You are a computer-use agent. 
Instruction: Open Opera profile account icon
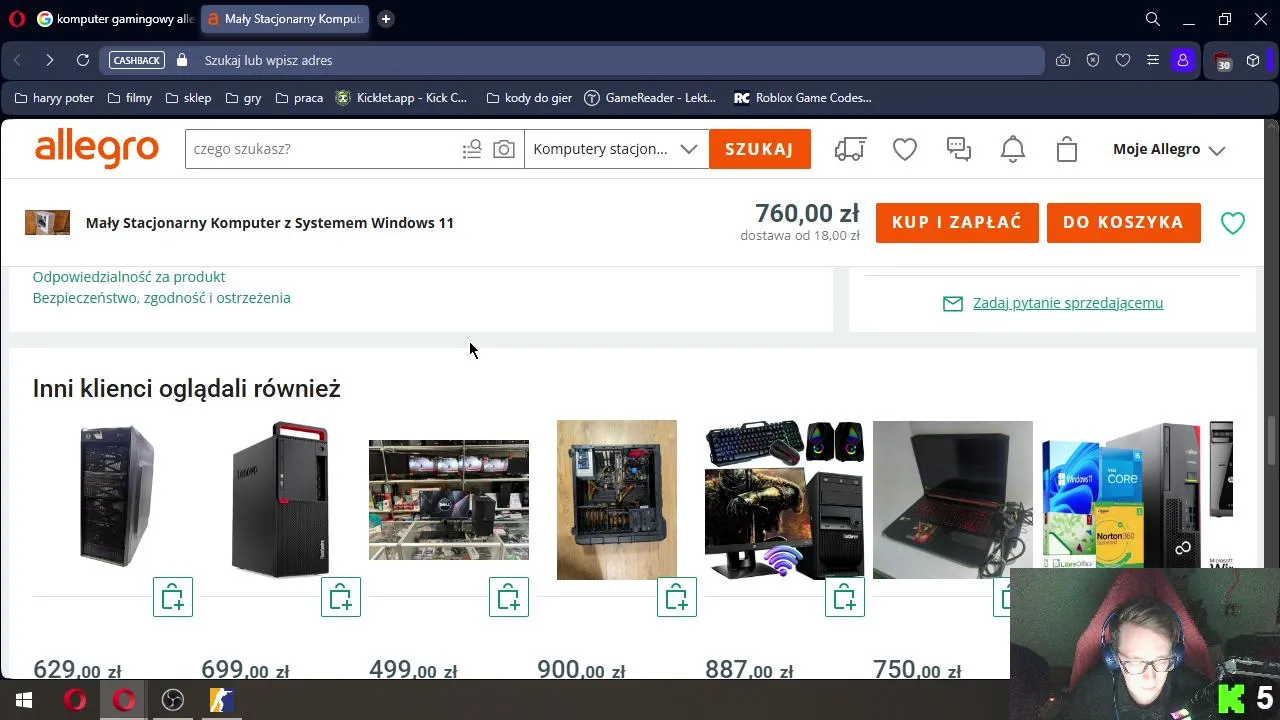click(x=1183, y=60)
